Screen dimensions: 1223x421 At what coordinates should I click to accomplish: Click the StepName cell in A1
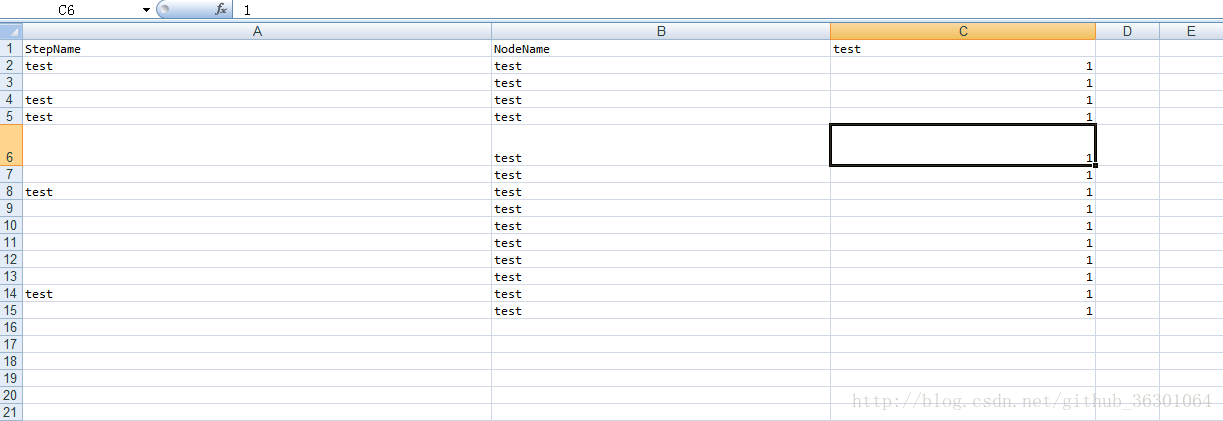coord(257,49)
